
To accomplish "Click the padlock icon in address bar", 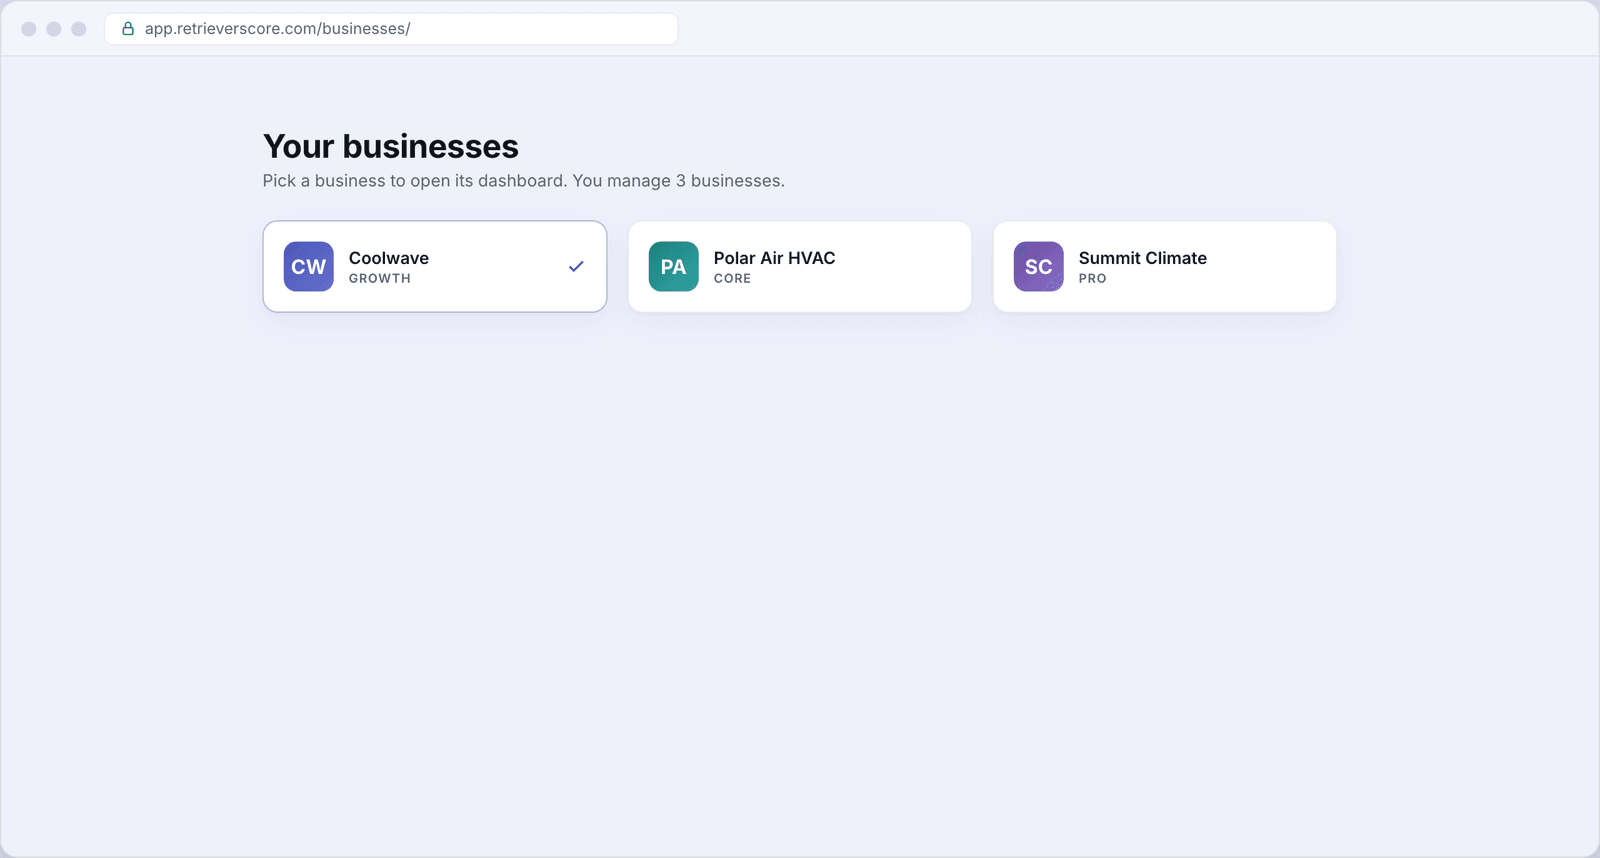I will coord(128,29).
